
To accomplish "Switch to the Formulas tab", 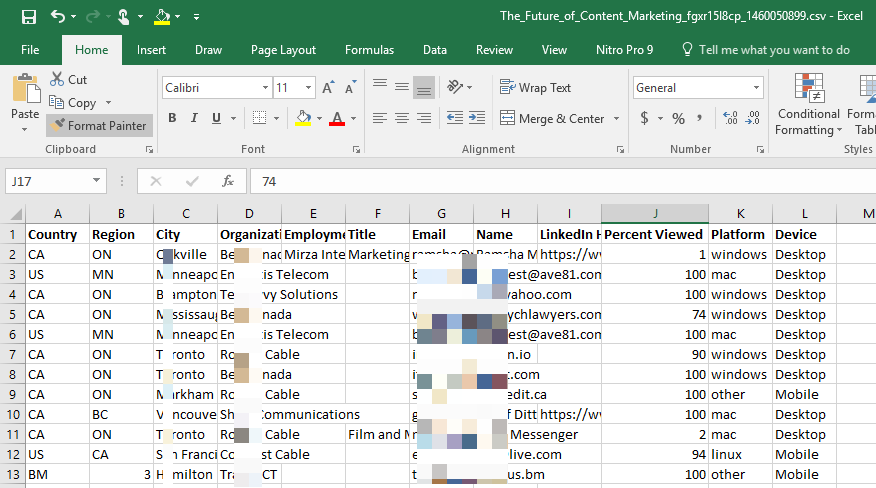I will point(369,50).
